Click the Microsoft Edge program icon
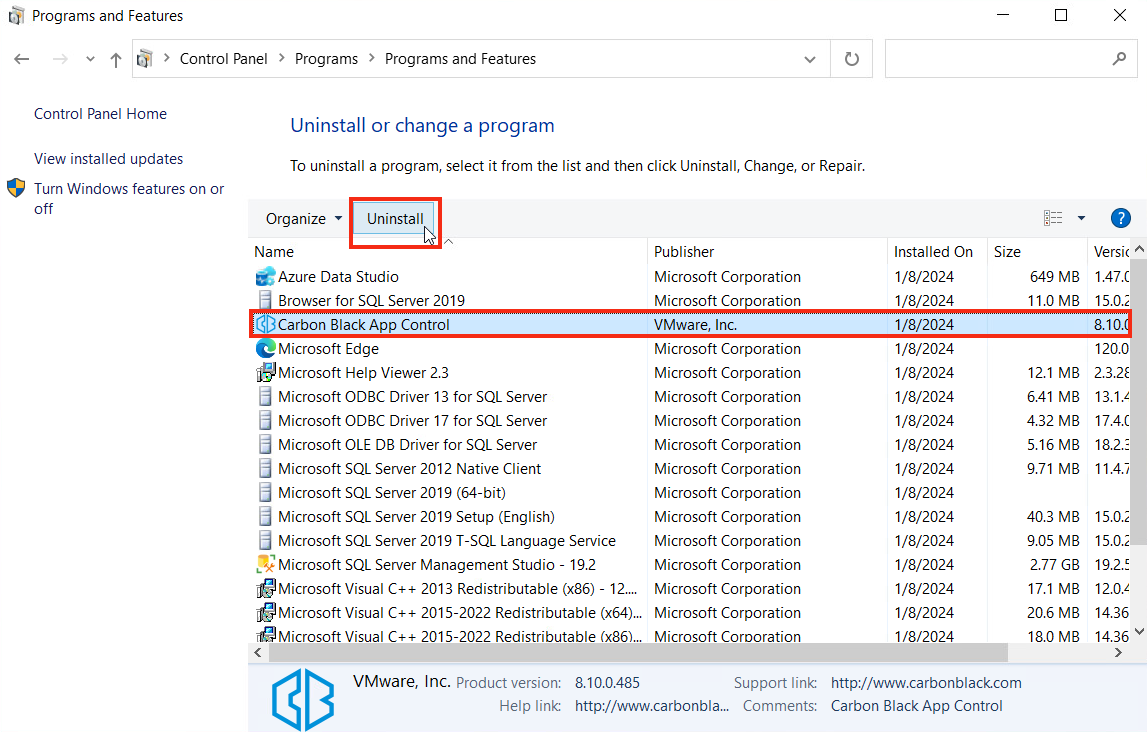This screenshot has width=1147, height=732. pos(266,349)
